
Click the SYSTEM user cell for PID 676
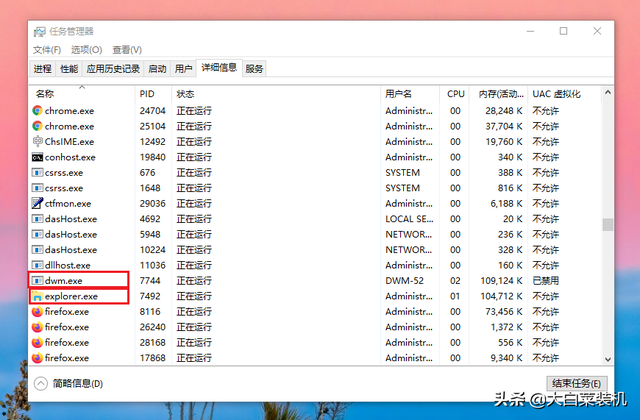tap(402, 173)
